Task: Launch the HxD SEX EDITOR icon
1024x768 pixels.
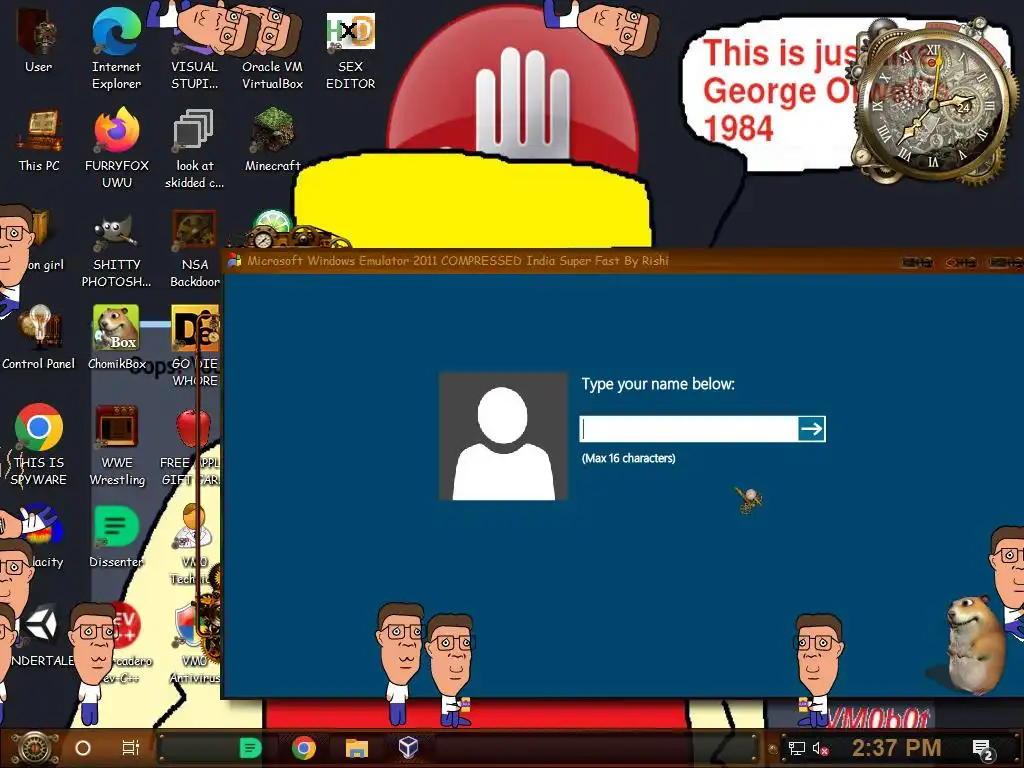Action: [351, 49]
